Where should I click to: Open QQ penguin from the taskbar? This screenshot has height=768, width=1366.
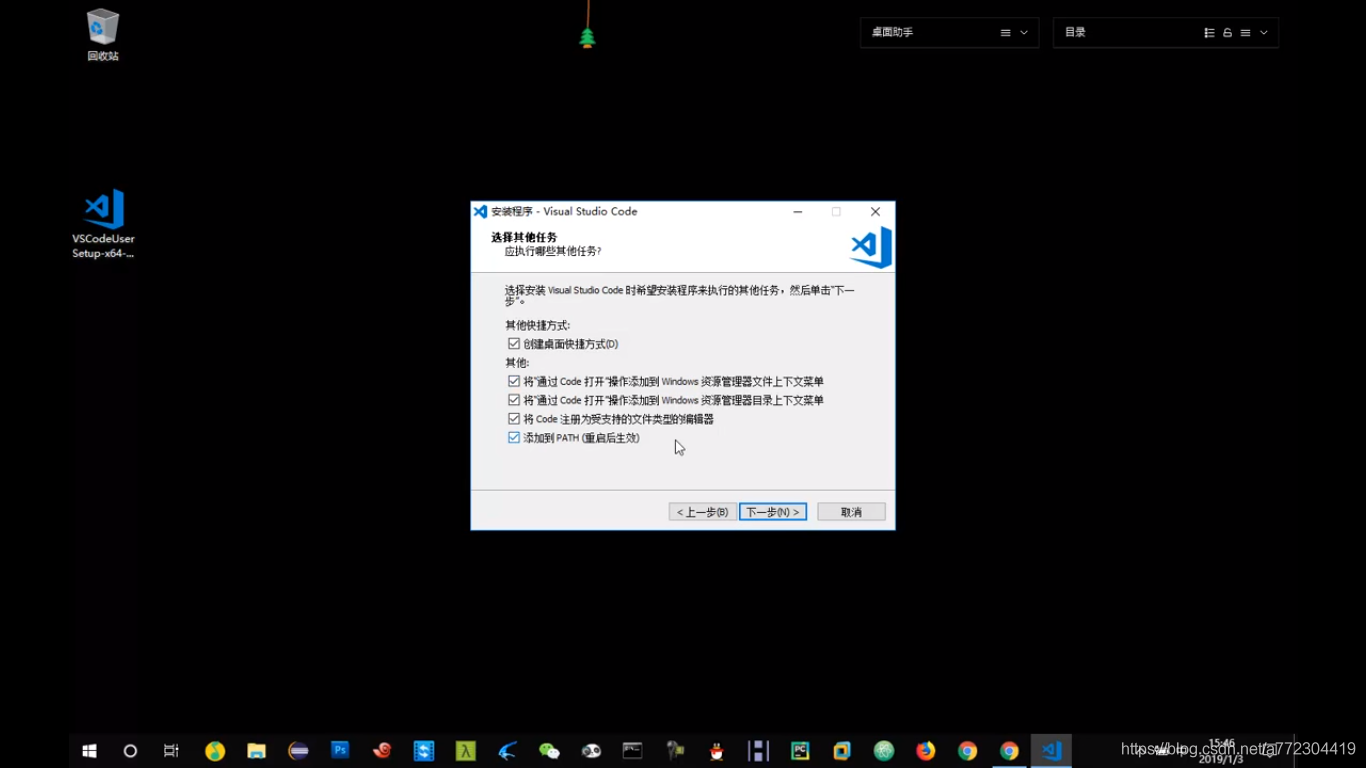[x=717, y=751]
